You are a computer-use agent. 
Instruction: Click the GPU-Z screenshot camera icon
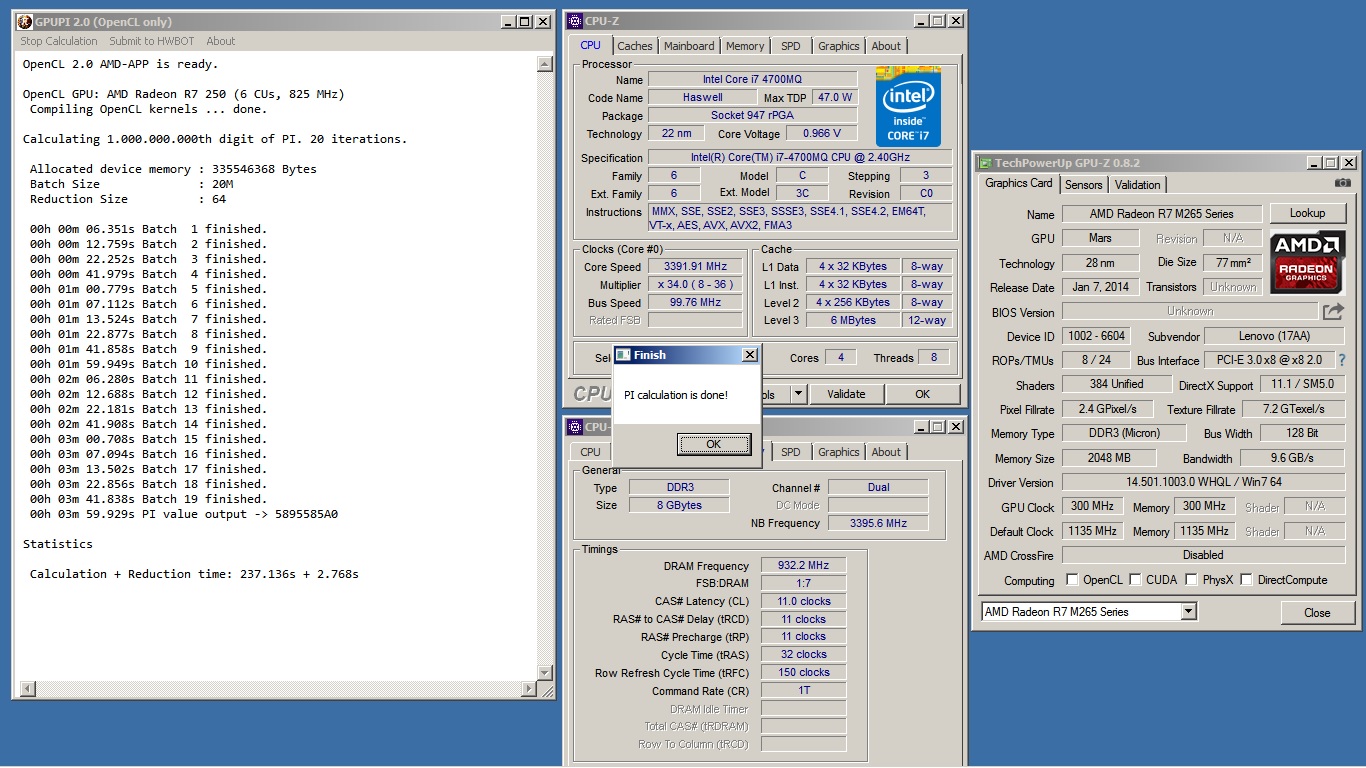(x=1342, y=183)
